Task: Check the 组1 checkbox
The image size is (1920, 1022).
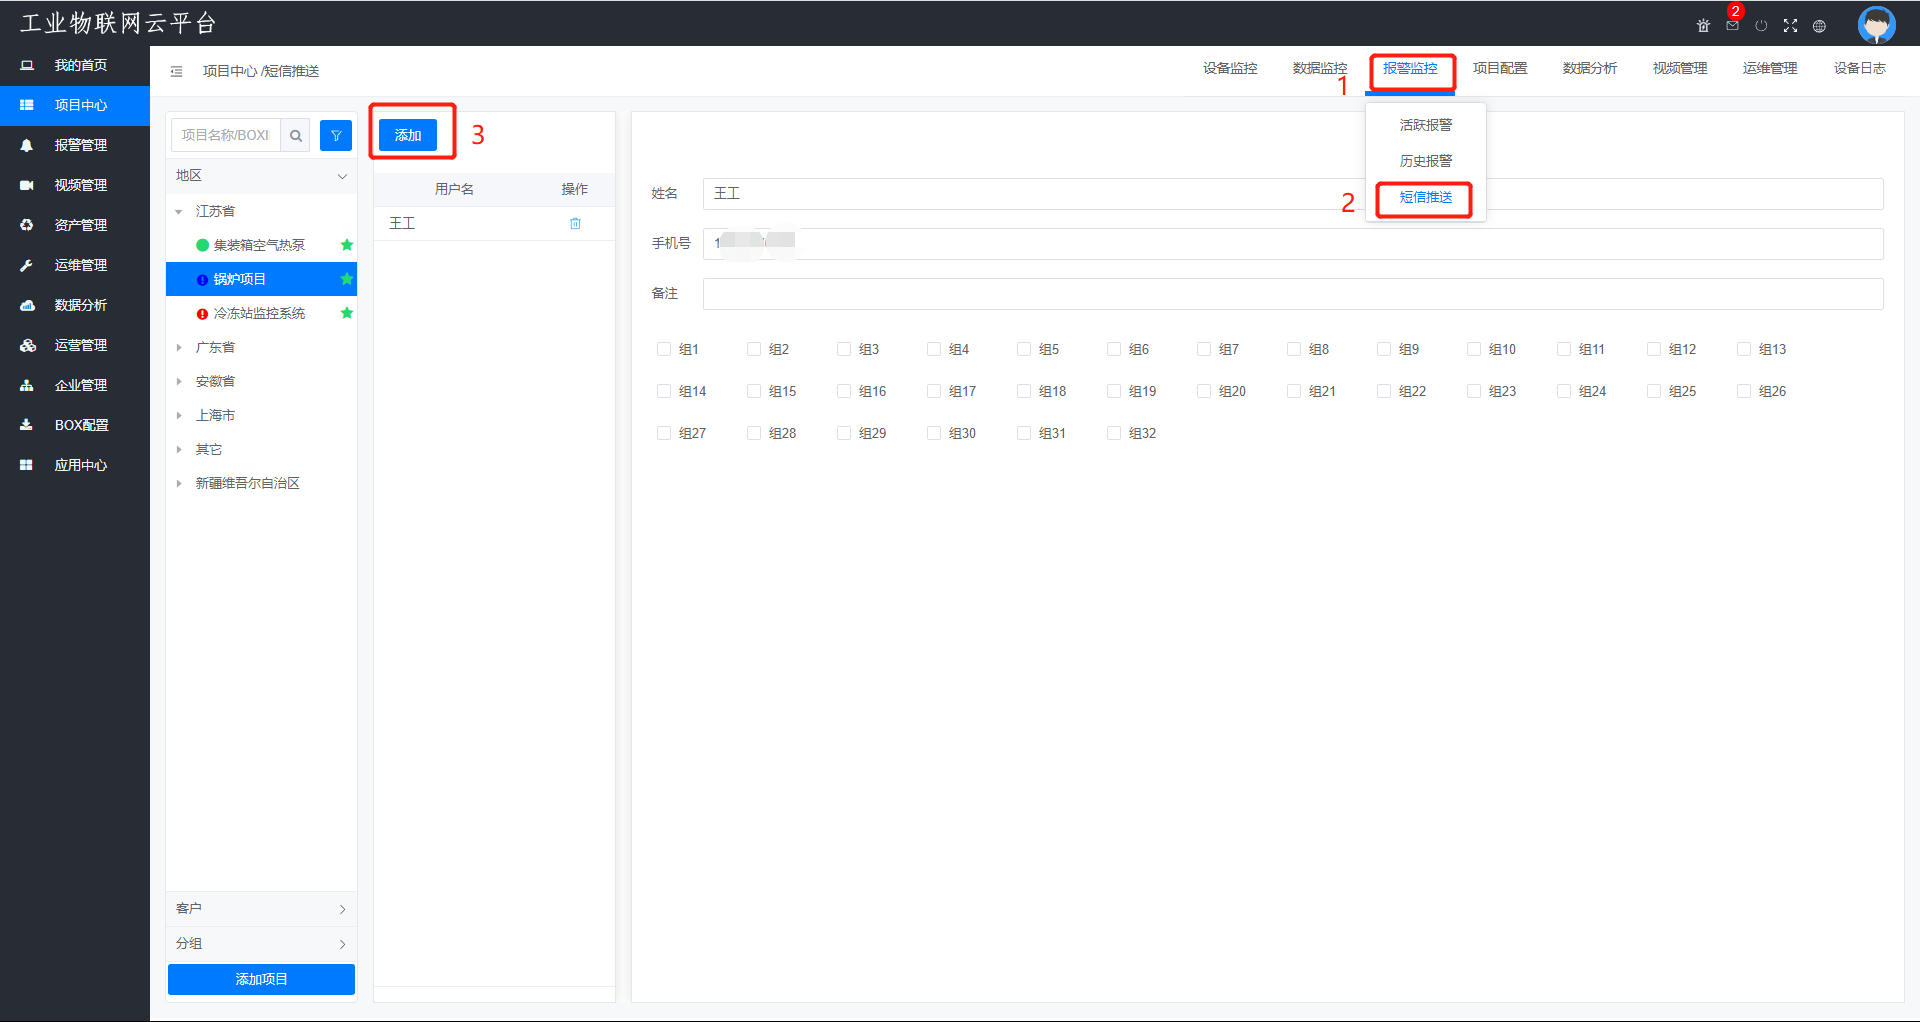Action: coord(664,349)
